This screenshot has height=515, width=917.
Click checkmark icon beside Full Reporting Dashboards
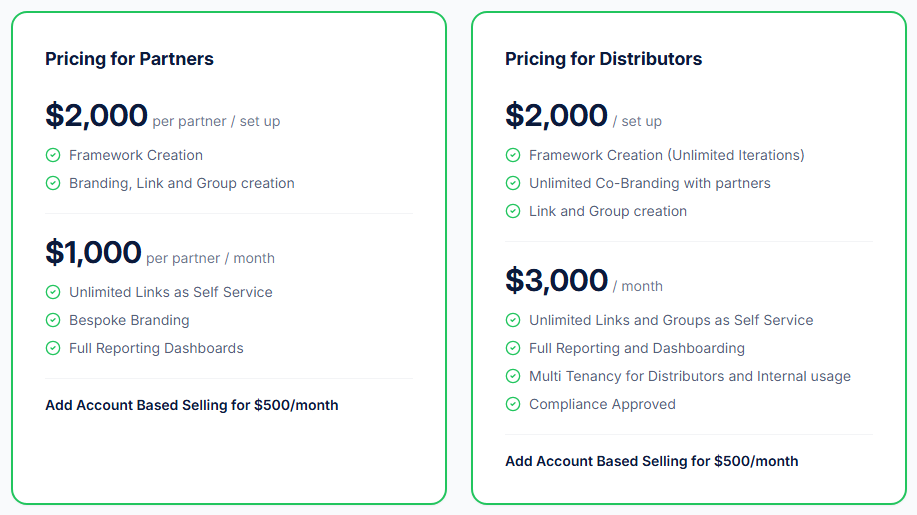click(53, 348)
